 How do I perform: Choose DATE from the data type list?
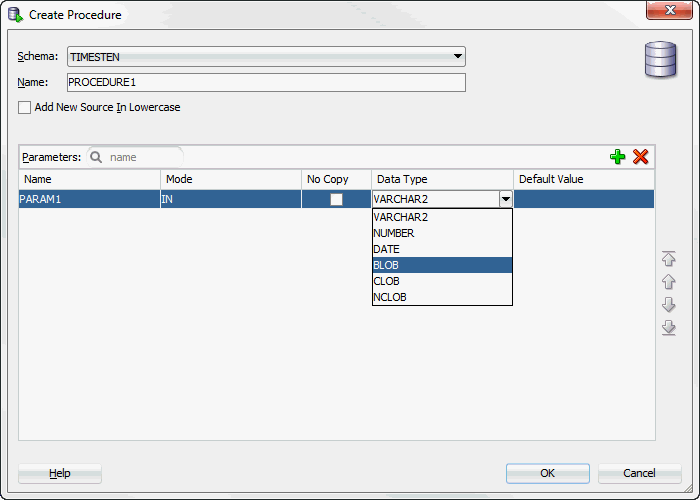pyautogui.click(x=442, y=250)
